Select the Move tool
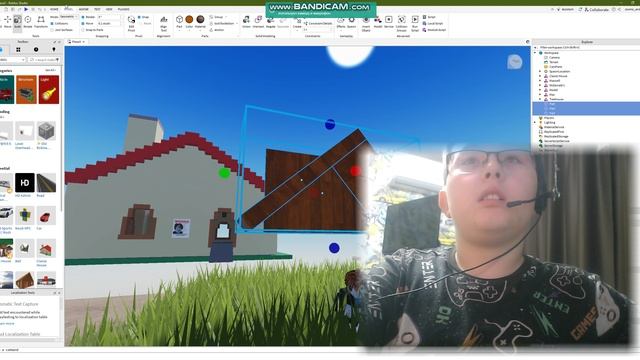This screenshot has width=640, height=360. 7,22
